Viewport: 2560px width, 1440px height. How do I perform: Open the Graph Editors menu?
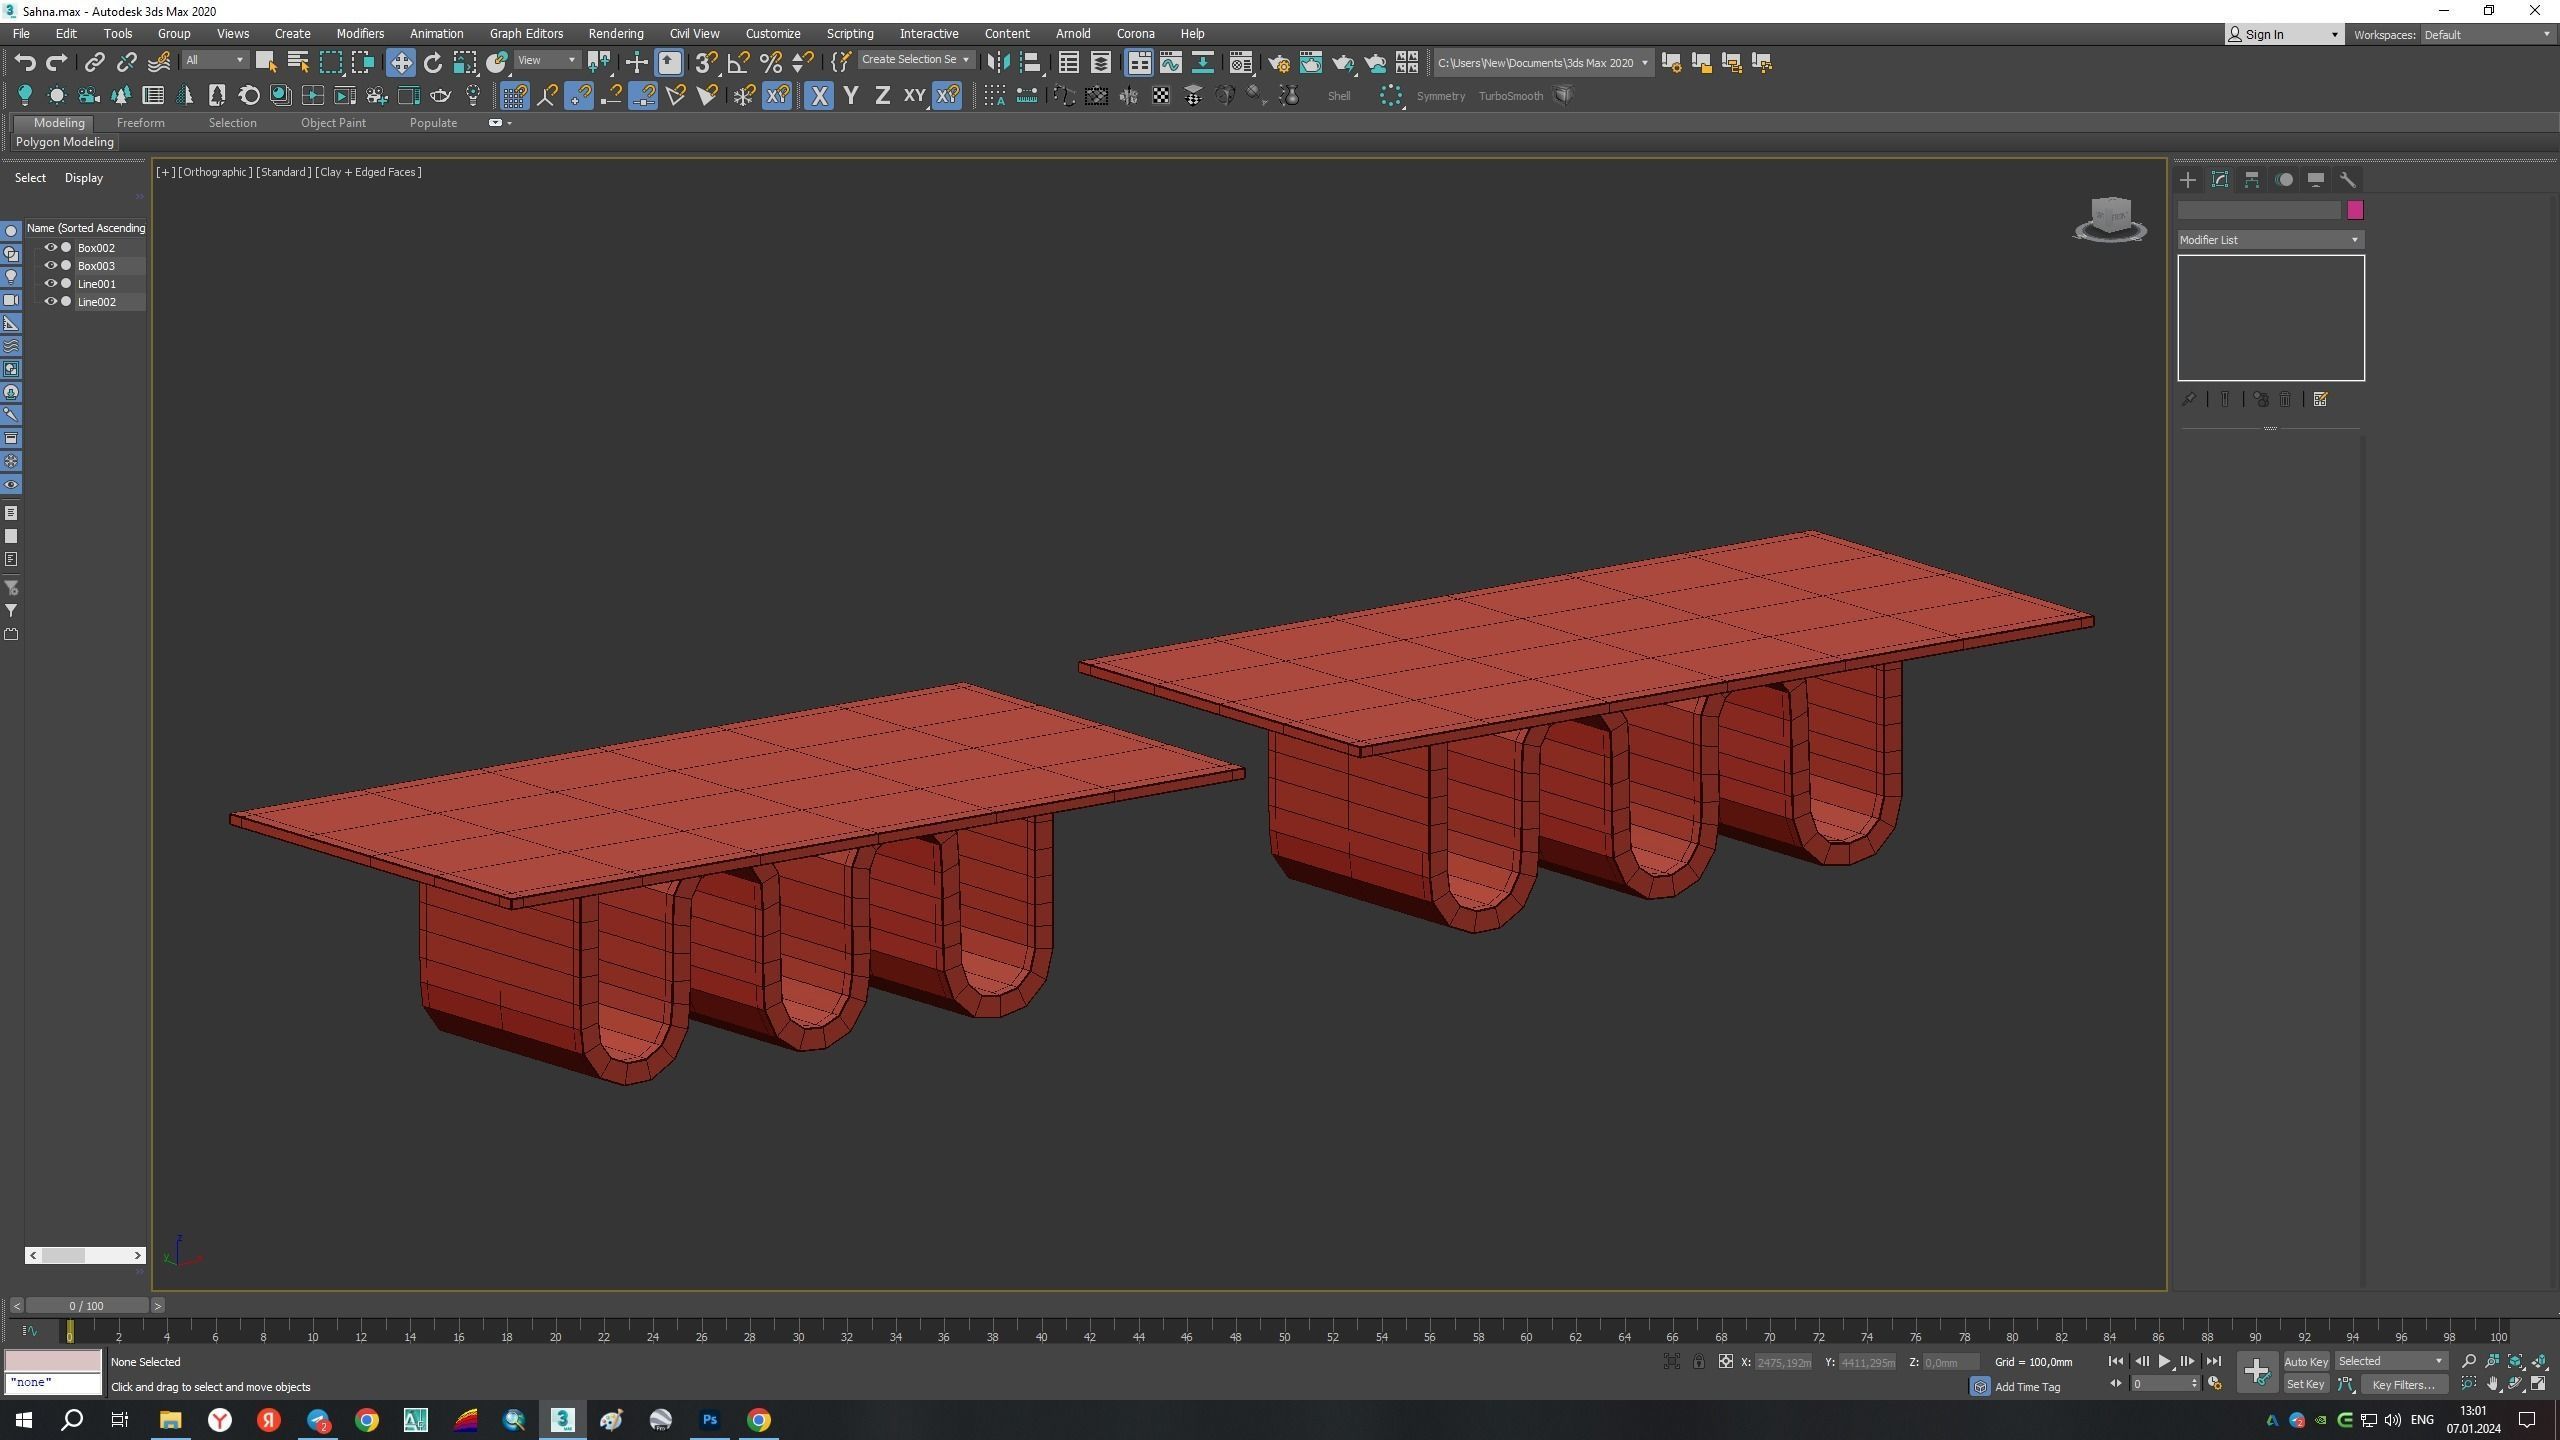pyautogui.click(x=526, y=34)
